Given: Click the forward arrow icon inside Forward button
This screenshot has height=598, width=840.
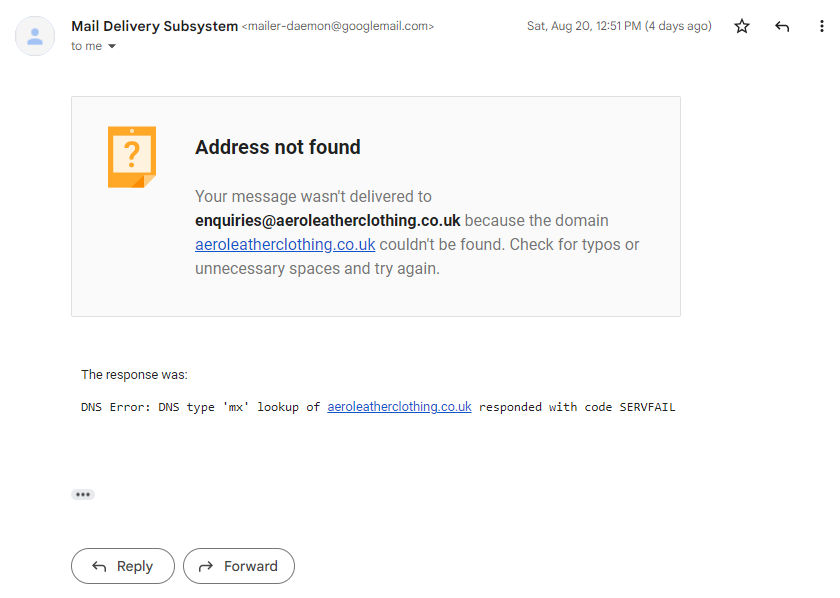Looking at the screenshot, I should click(206, 566).
